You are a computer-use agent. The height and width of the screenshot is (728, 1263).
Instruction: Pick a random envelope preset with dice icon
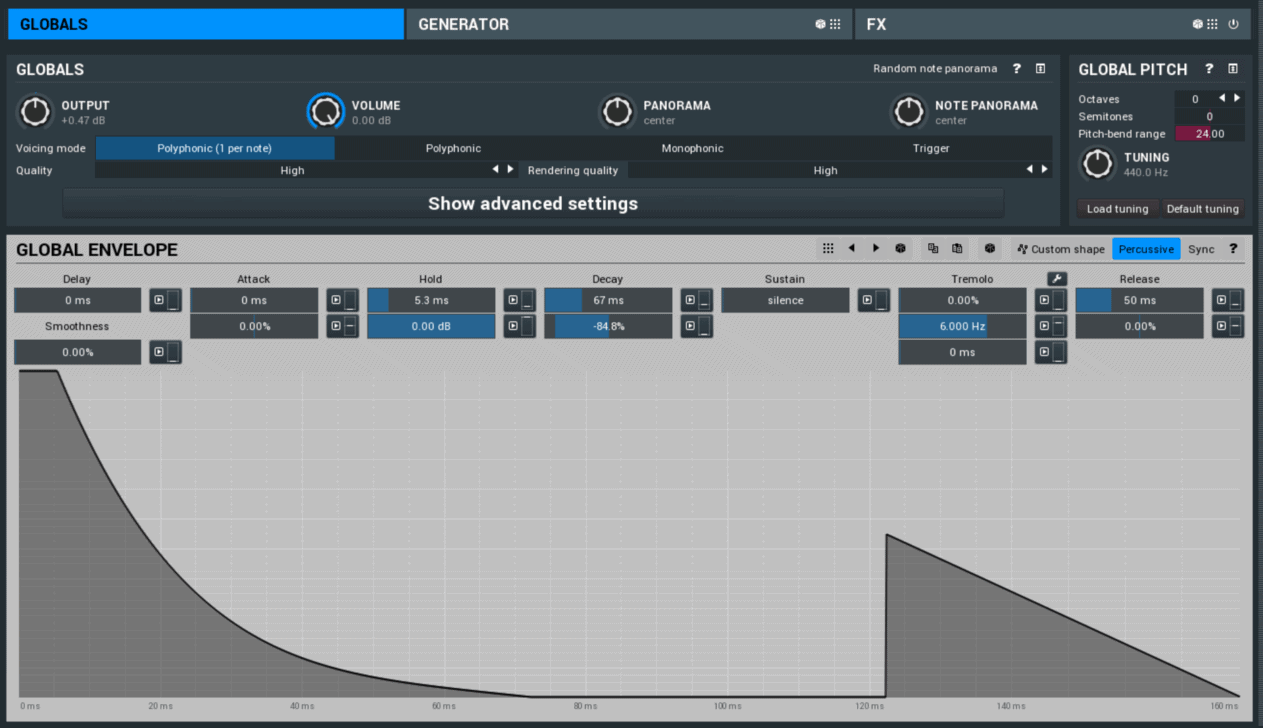click(900, 249)
